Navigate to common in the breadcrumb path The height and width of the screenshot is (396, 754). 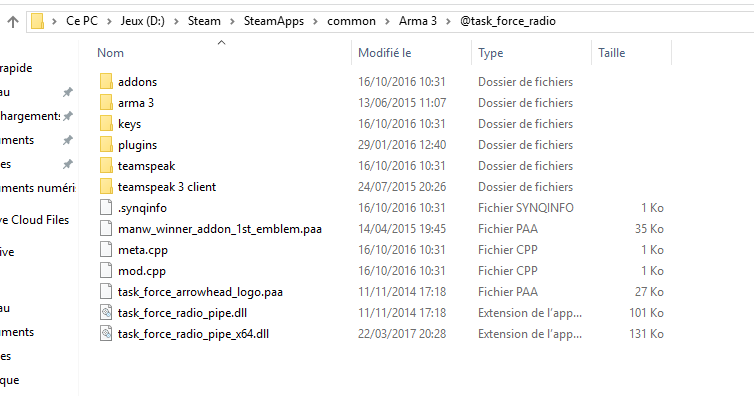(352, 21)
